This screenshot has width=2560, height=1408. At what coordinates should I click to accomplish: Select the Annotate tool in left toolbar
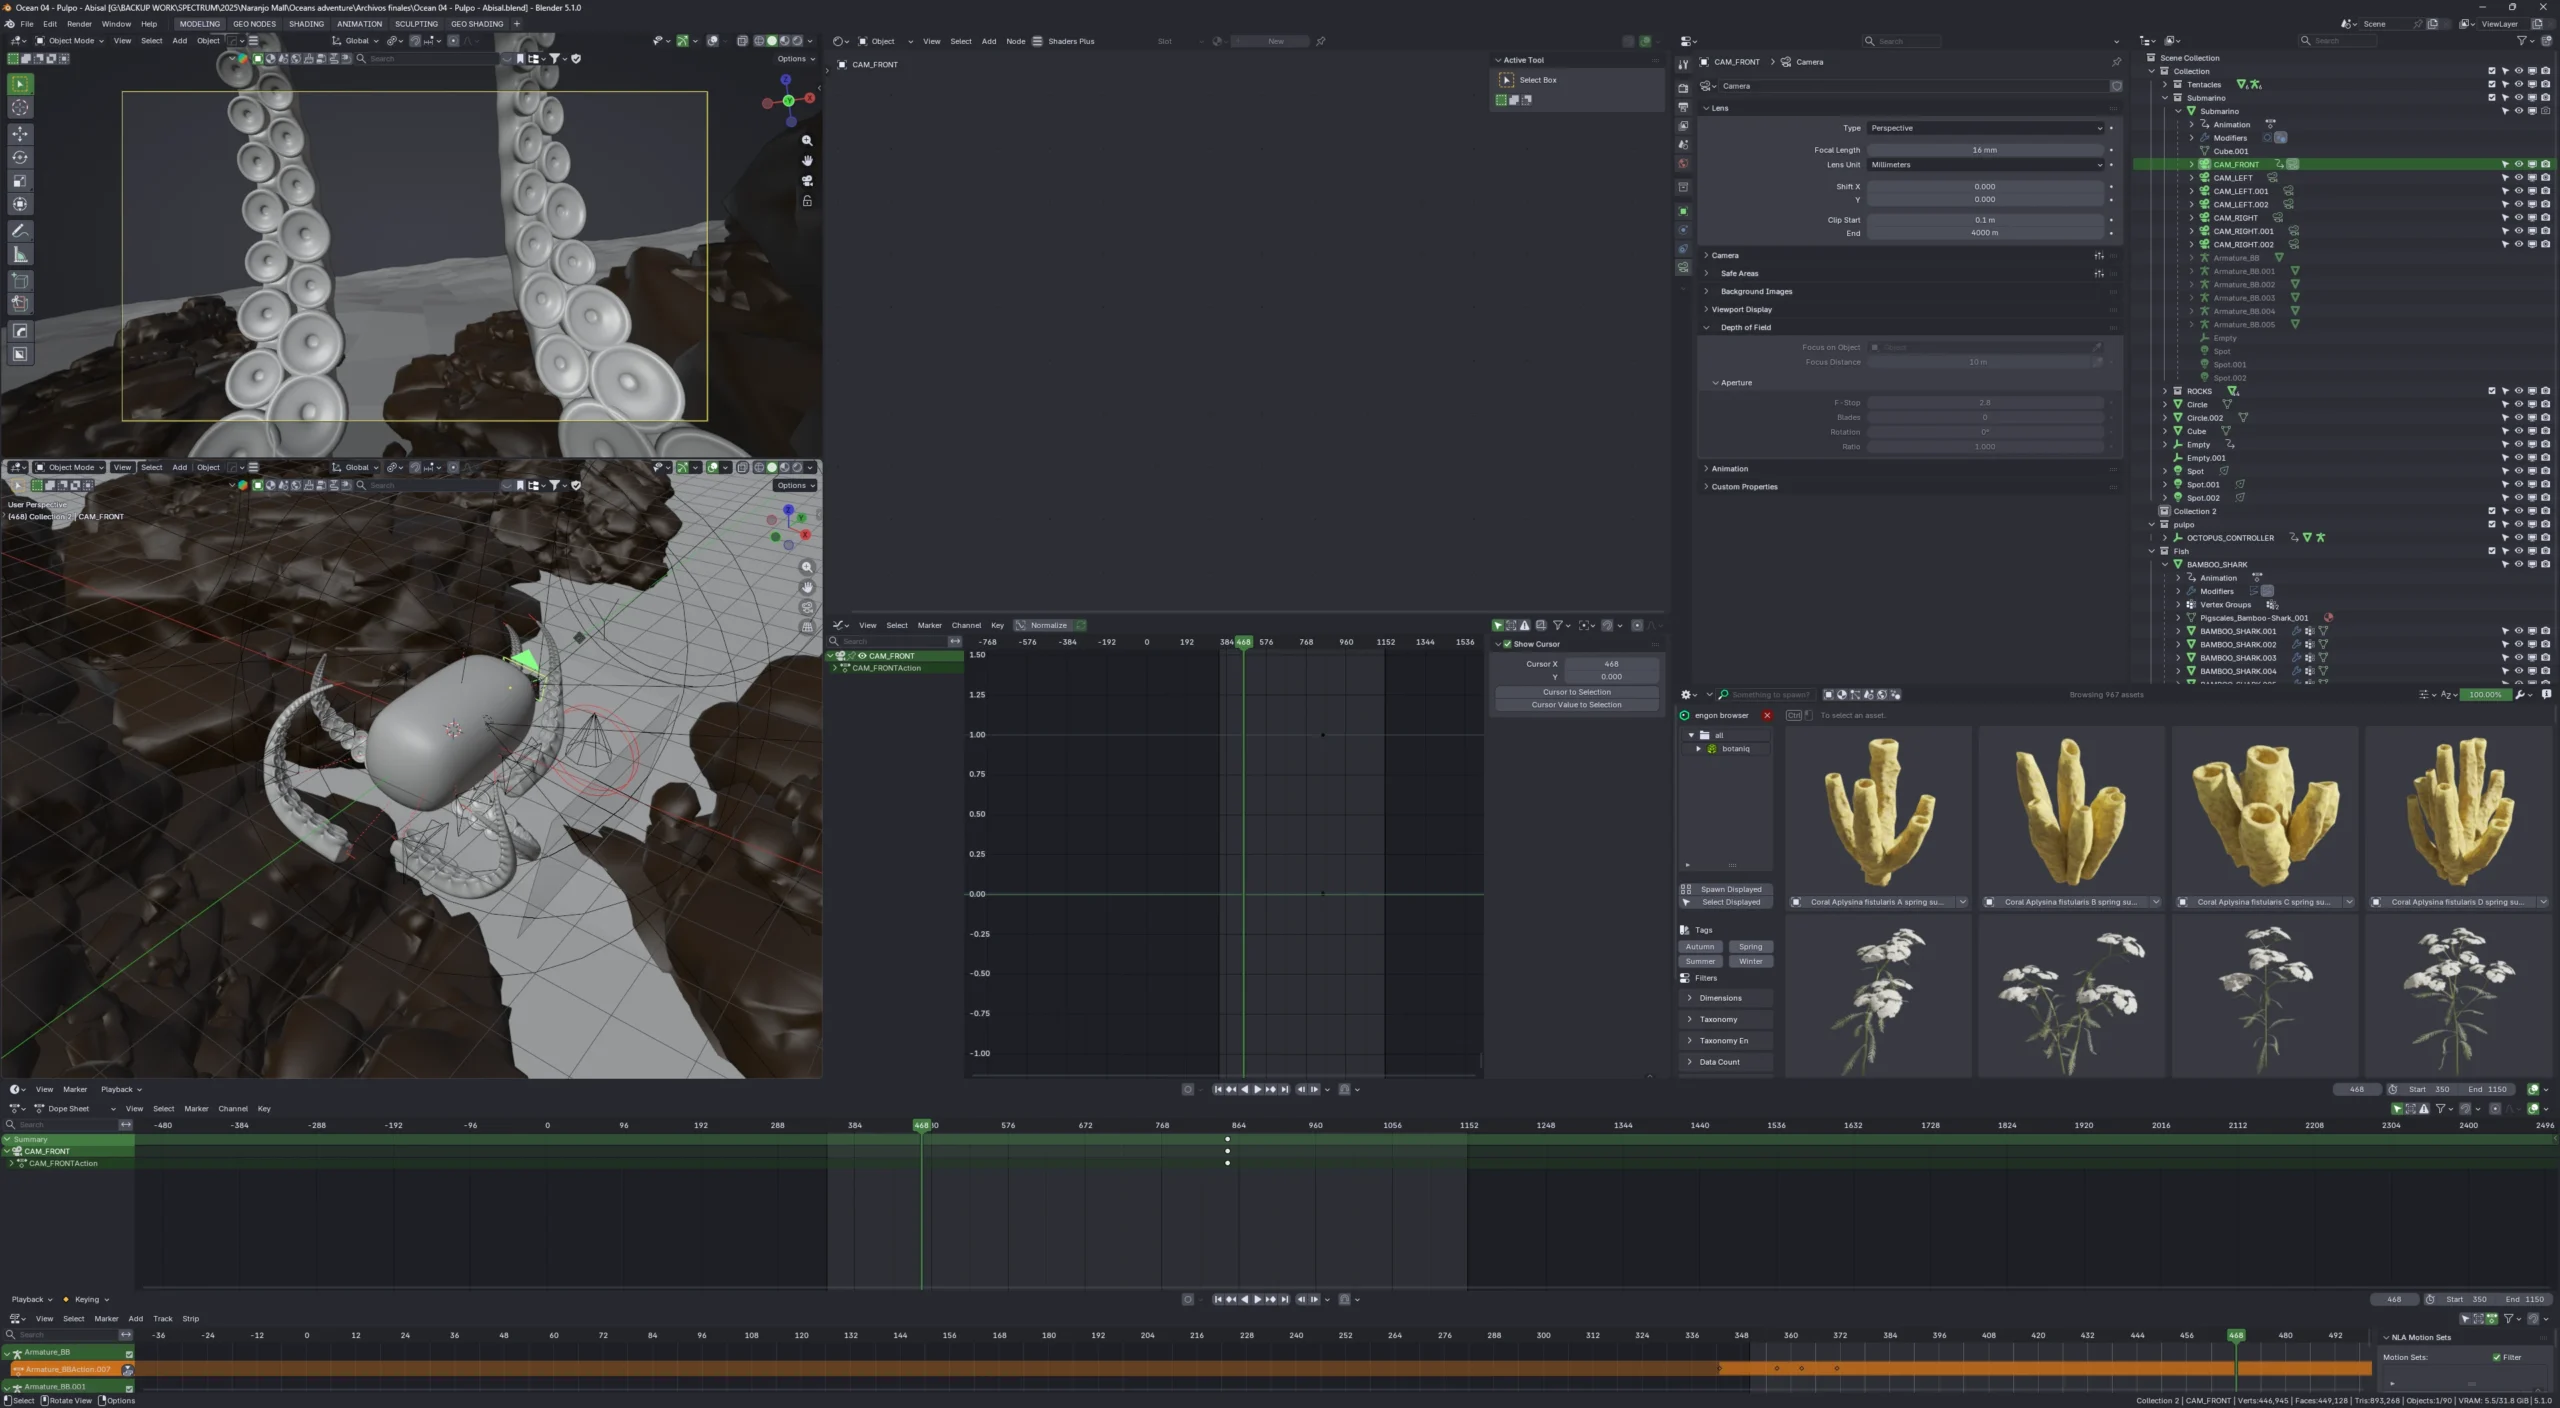(x=20, y=230)
